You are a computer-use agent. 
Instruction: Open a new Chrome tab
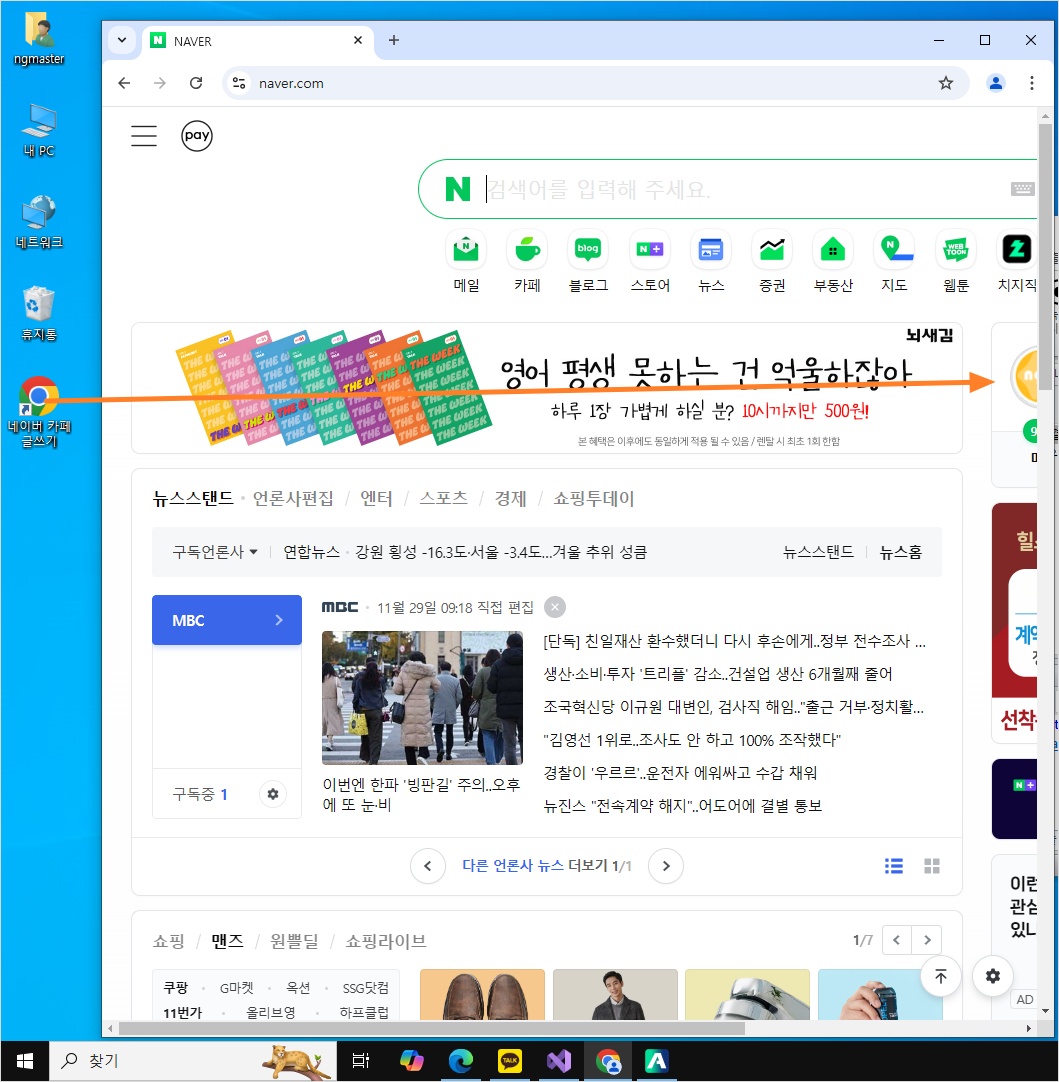point(393,40)
